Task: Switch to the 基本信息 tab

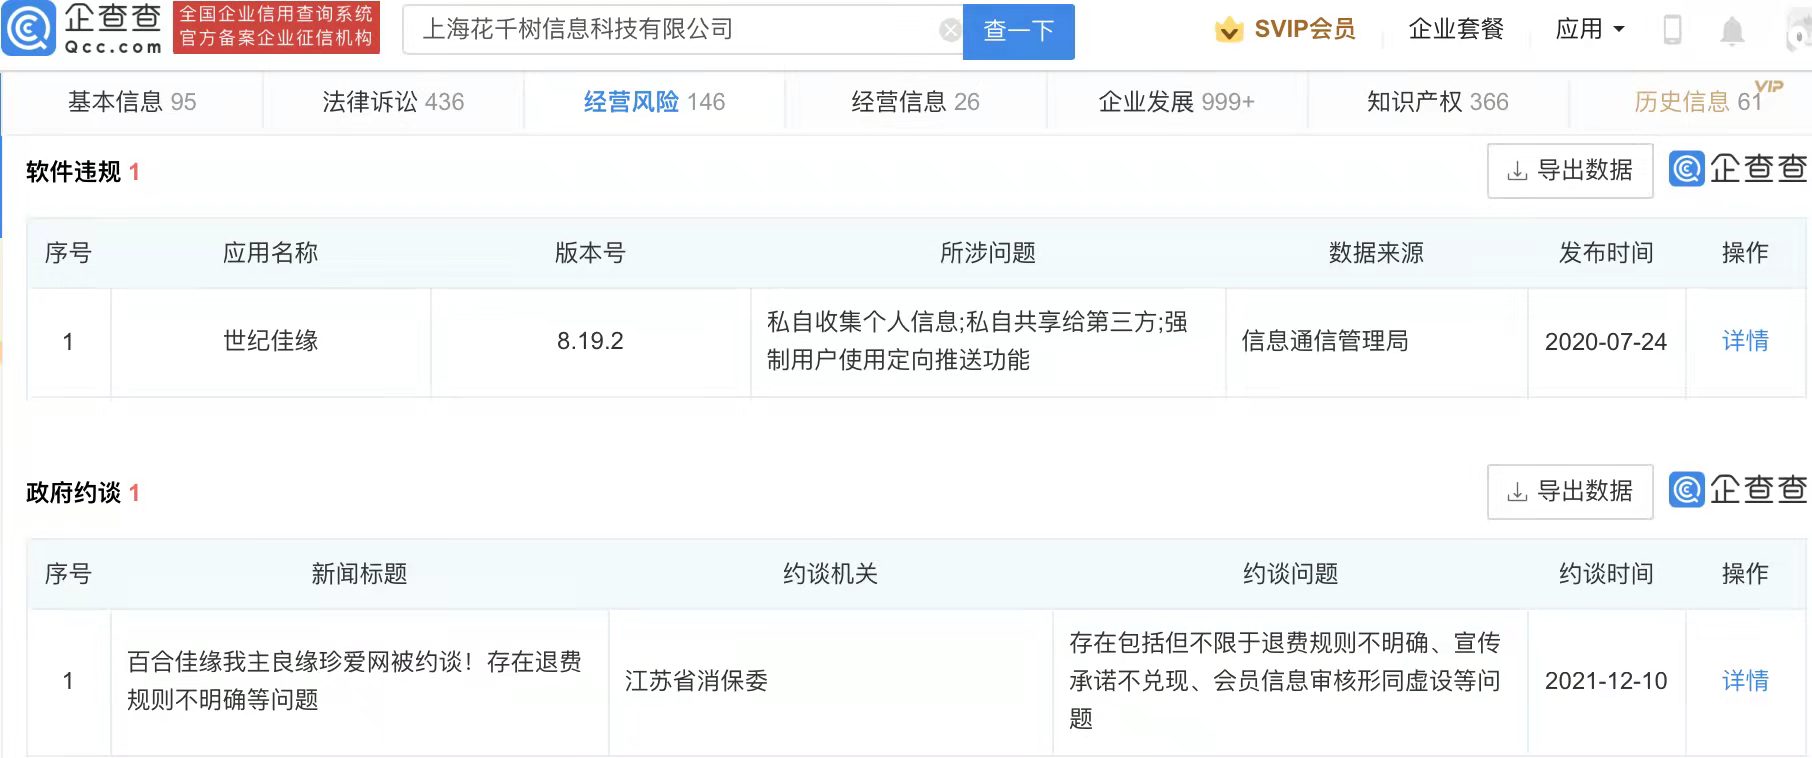Action: pos(132,102)
